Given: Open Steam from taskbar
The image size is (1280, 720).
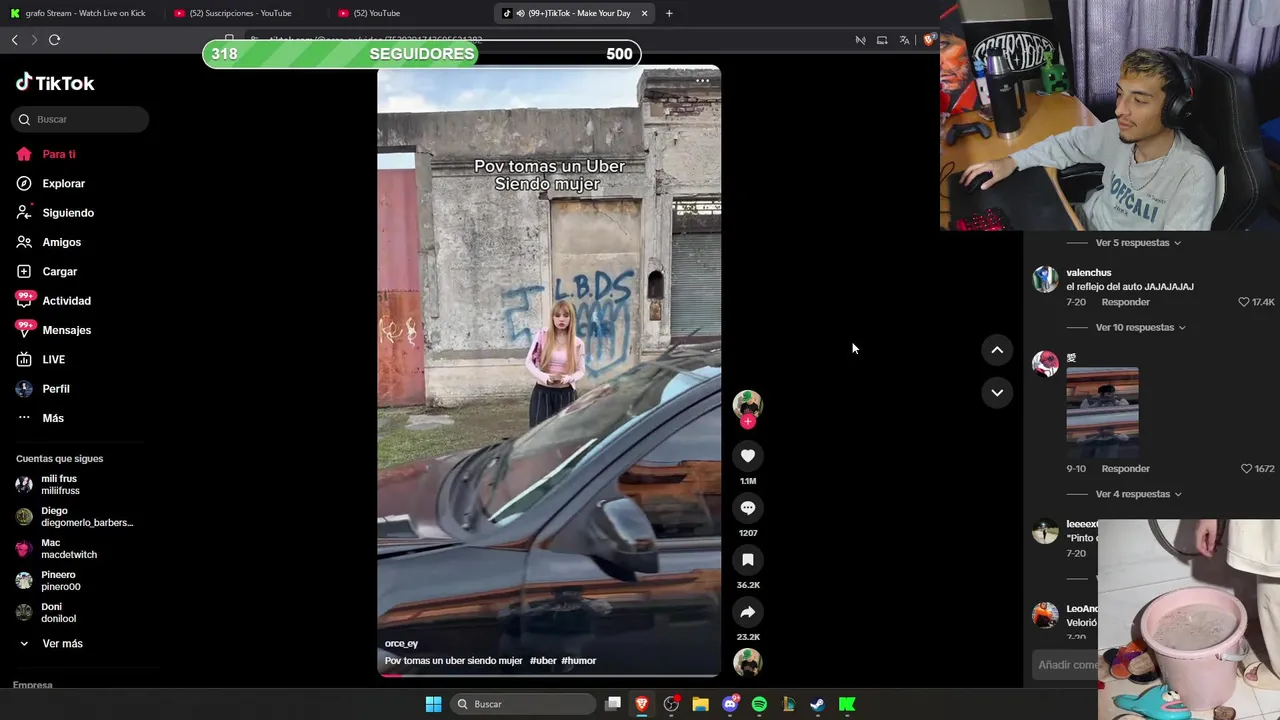Looking at the screenshot, I should click(817, 704).
